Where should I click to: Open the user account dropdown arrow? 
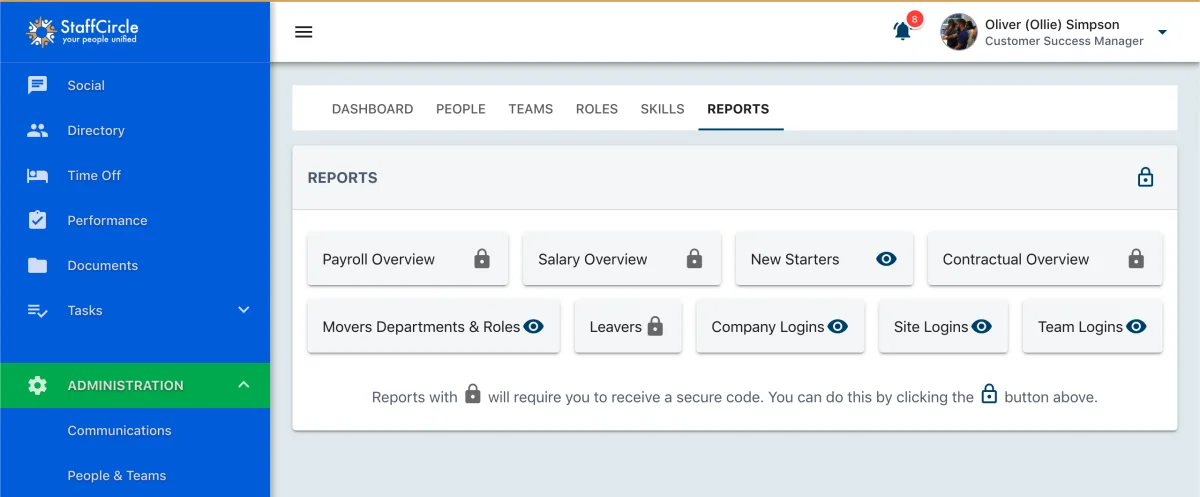1162,32
